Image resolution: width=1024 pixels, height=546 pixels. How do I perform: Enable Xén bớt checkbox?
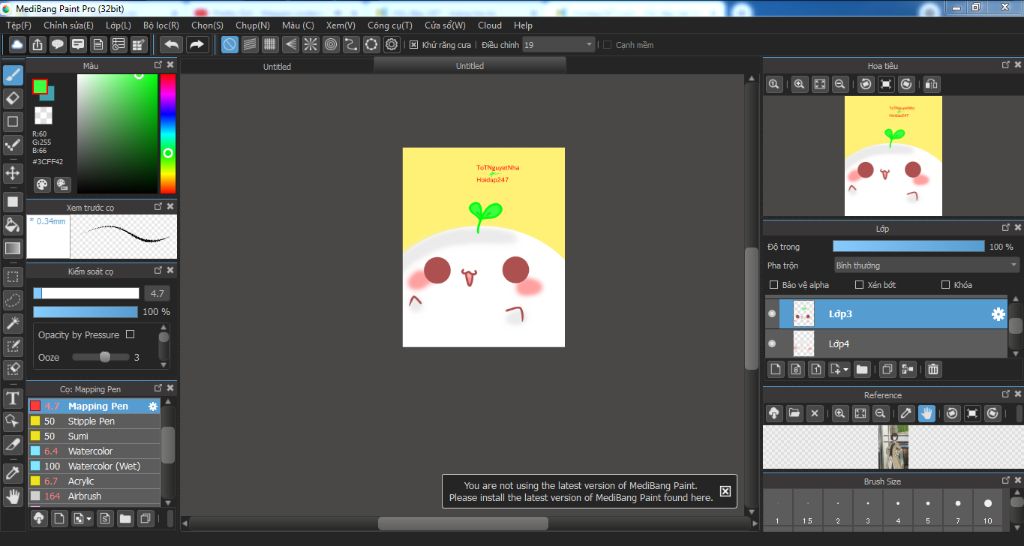pos(859,285)
